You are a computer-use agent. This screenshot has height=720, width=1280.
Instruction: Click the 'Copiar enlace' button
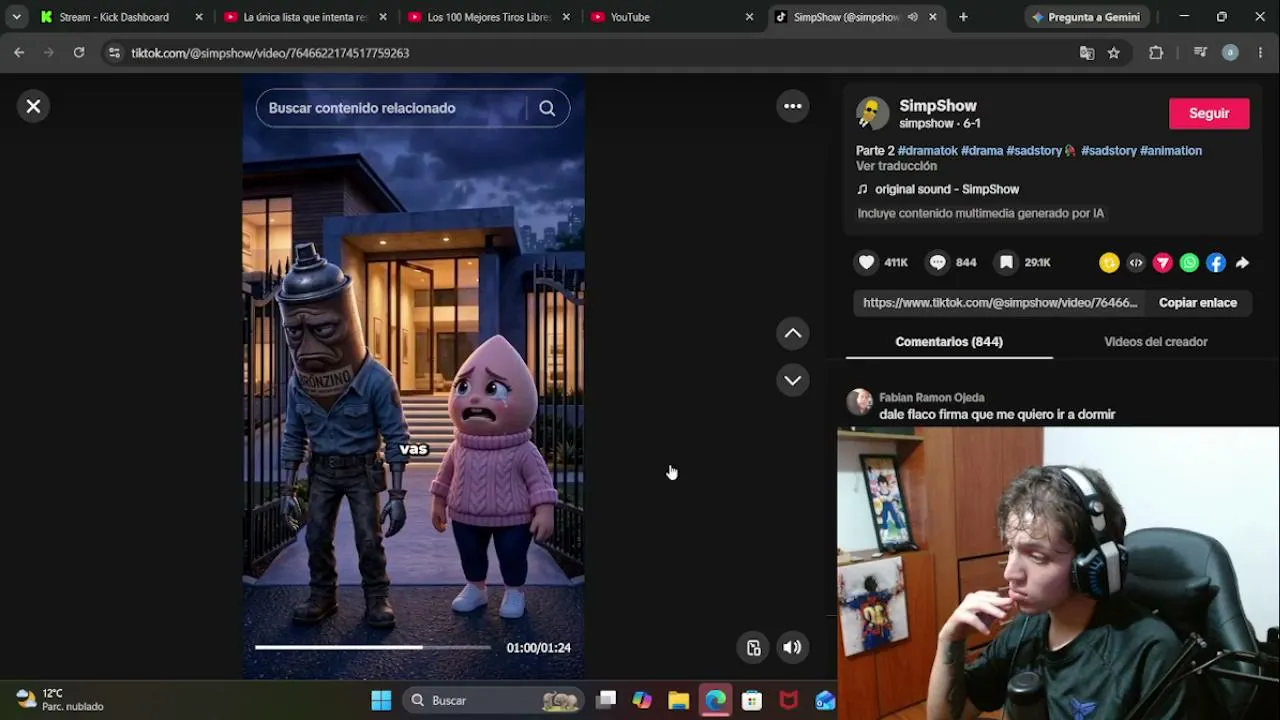click(x=1198, y=303)
